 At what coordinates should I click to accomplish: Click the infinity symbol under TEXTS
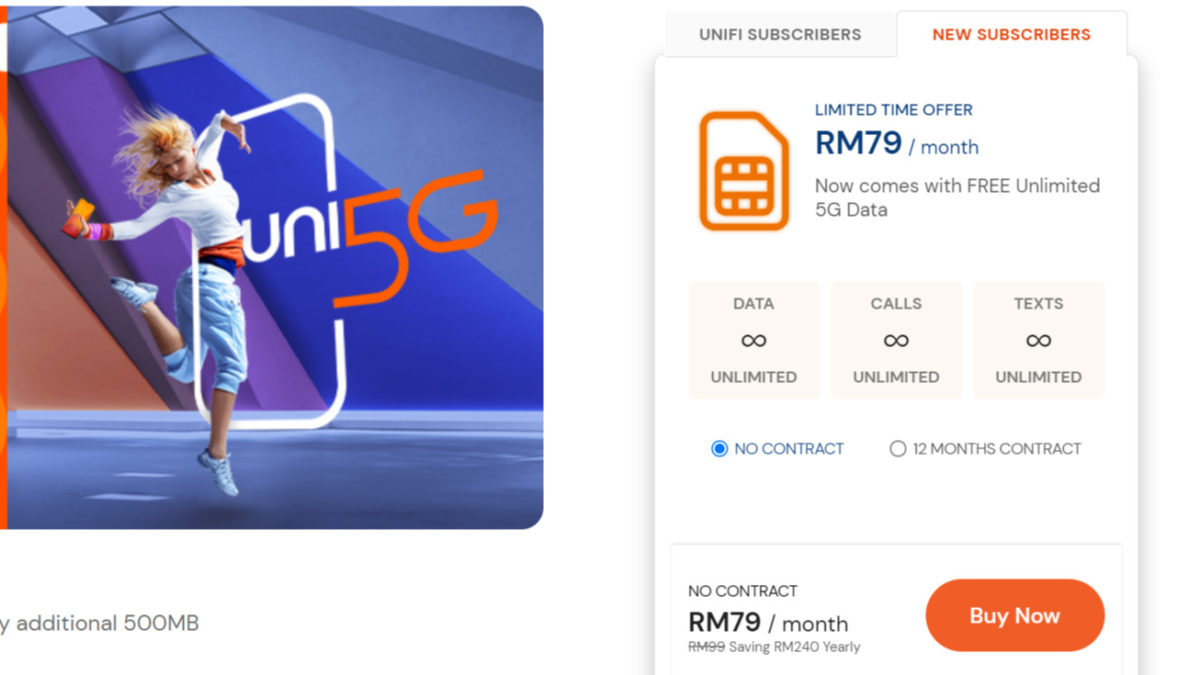point(1039,341)
